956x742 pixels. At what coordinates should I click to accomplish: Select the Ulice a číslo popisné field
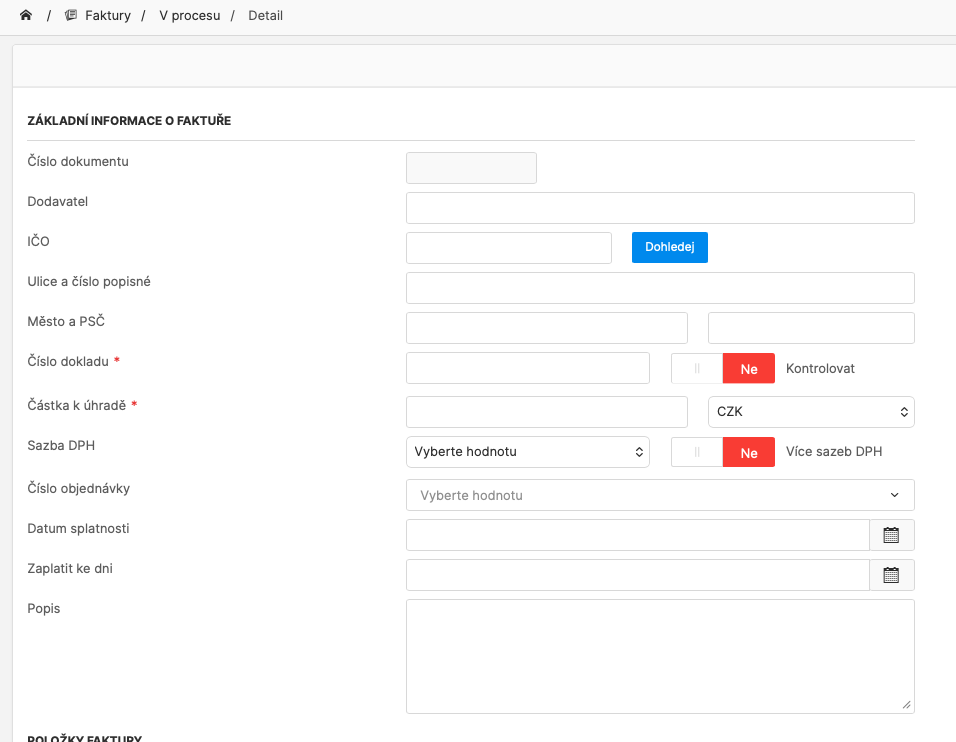coord(659,288)
